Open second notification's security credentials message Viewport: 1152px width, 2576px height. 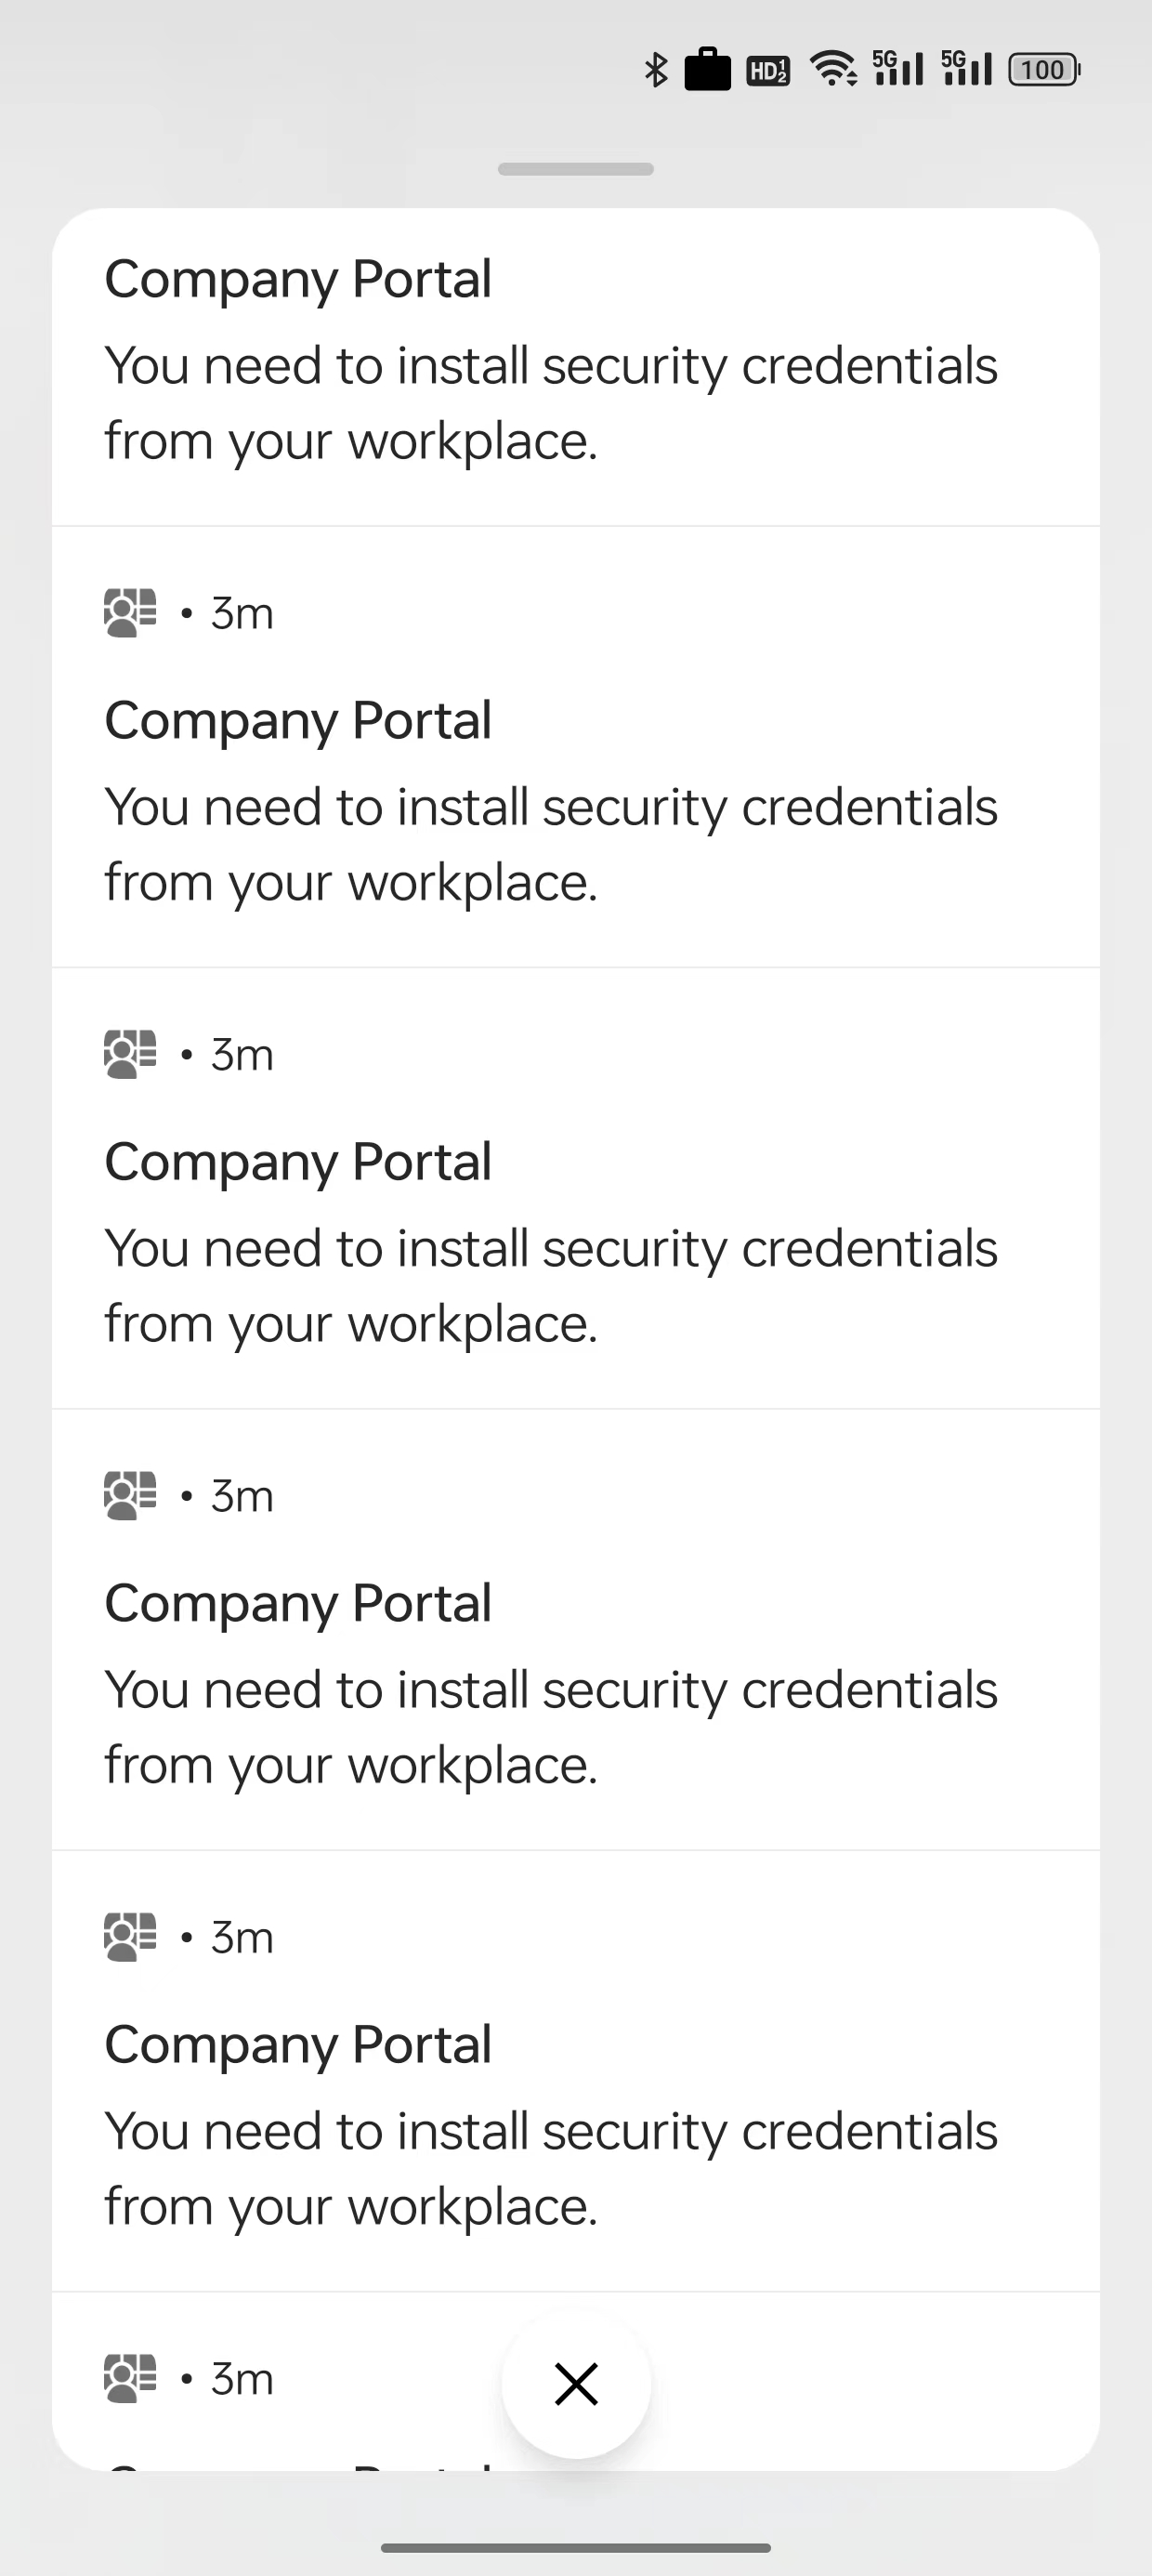point(551,844)
